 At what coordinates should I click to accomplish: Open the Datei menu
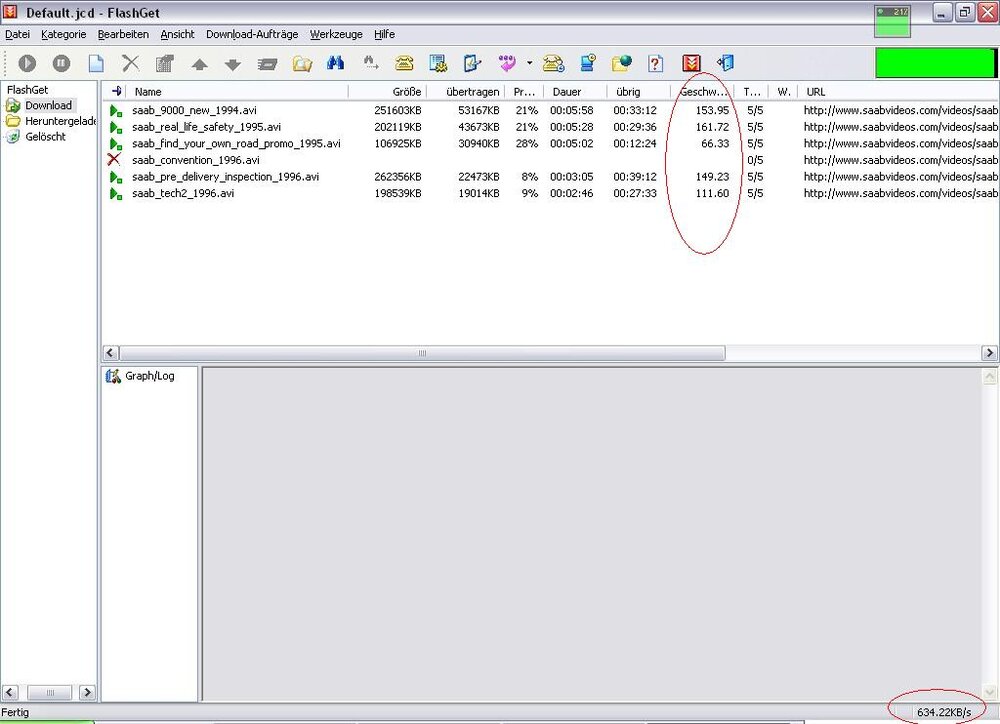(x=17, y=34)
